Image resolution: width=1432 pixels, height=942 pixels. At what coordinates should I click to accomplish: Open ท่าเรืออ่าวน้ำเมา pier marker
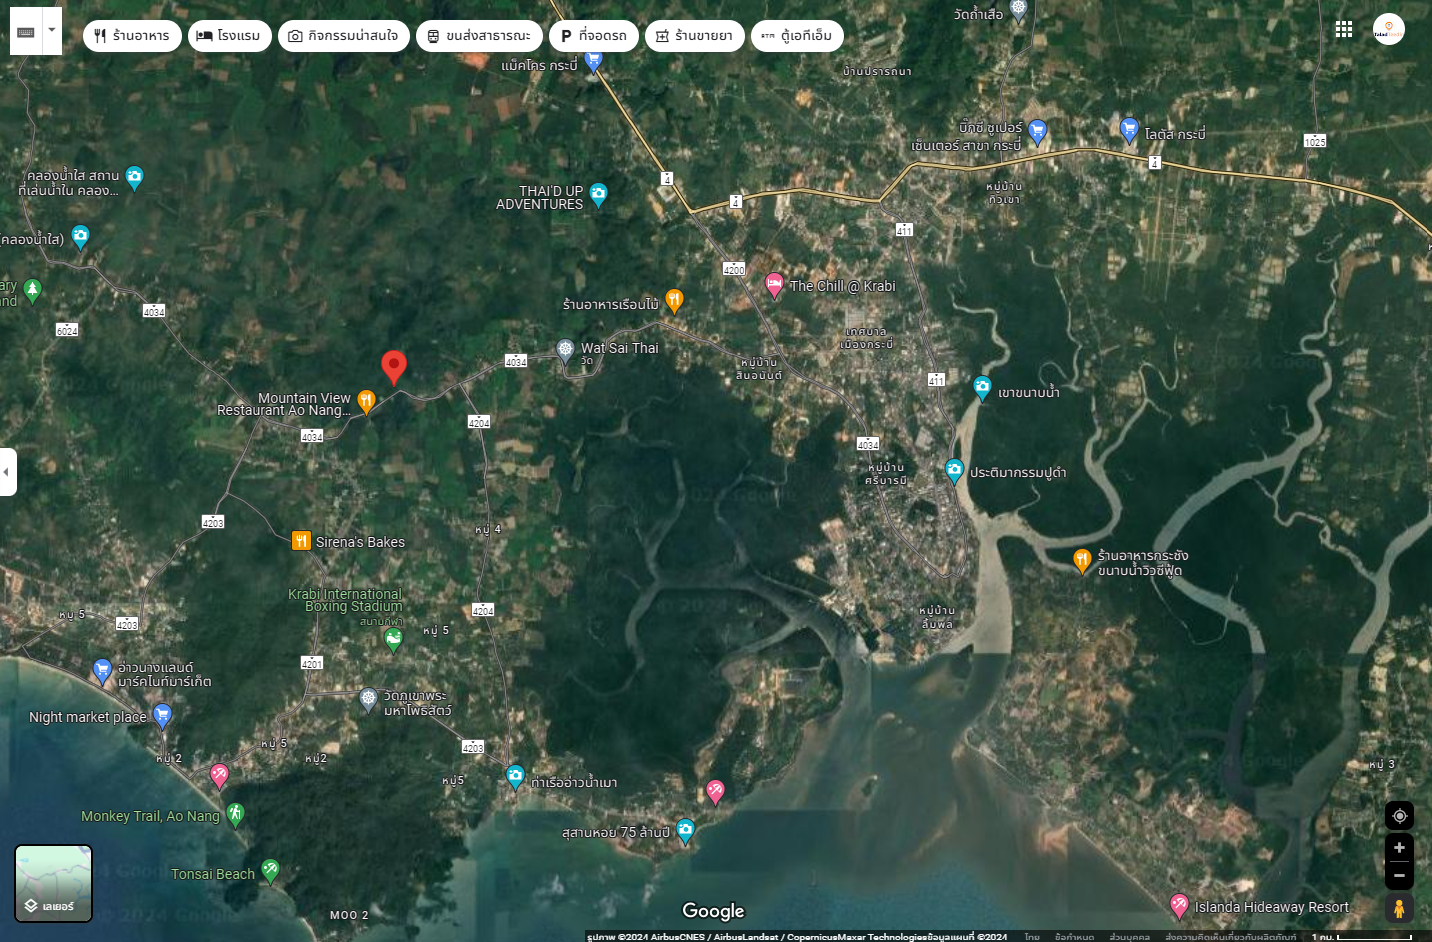[x=515, y=777]
